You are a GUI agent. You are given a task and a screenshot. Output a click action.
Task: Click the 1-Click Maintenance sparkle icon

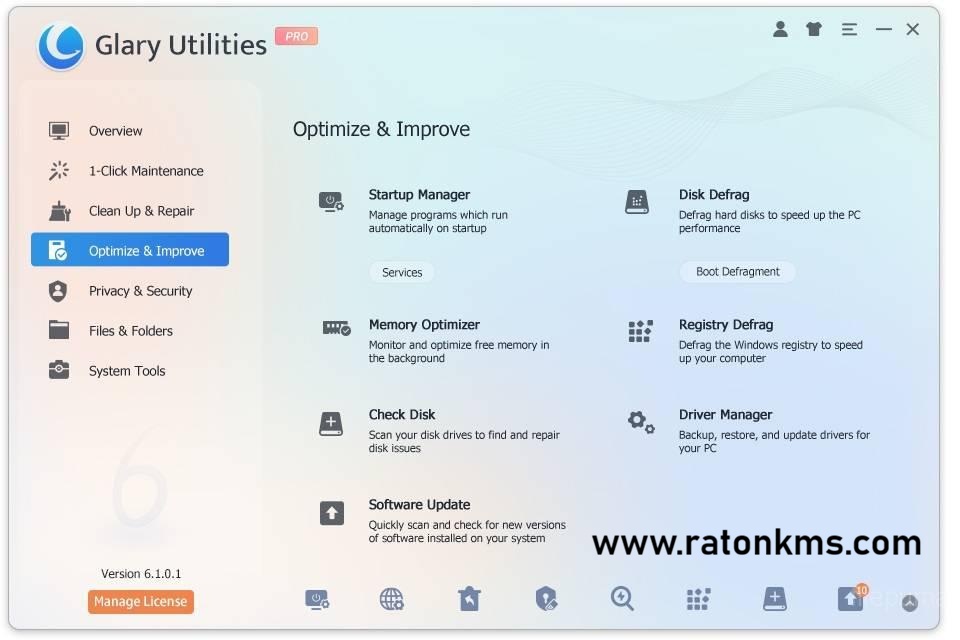pyautogui.click(x=59, y=171)
